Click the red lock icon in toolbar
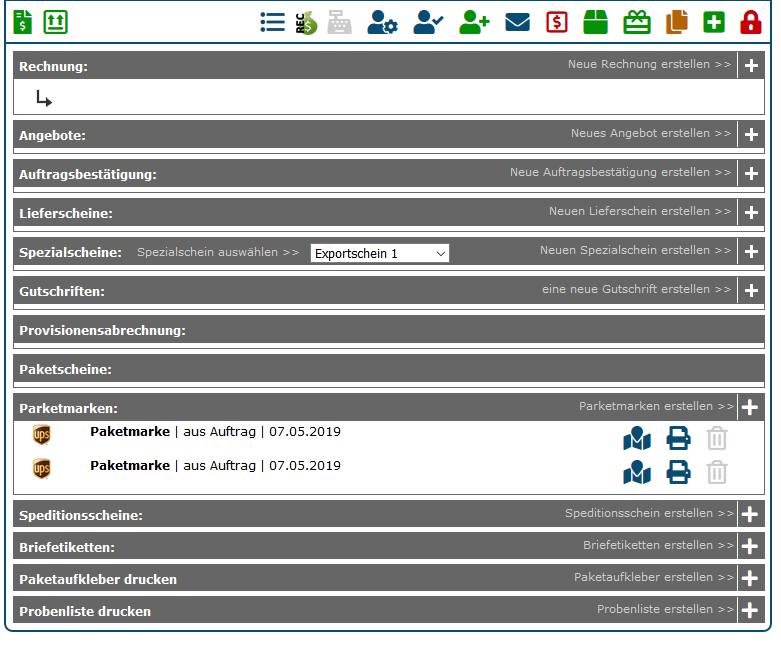The height and width of the screenshot is (647, 781). tap(750, 22)
